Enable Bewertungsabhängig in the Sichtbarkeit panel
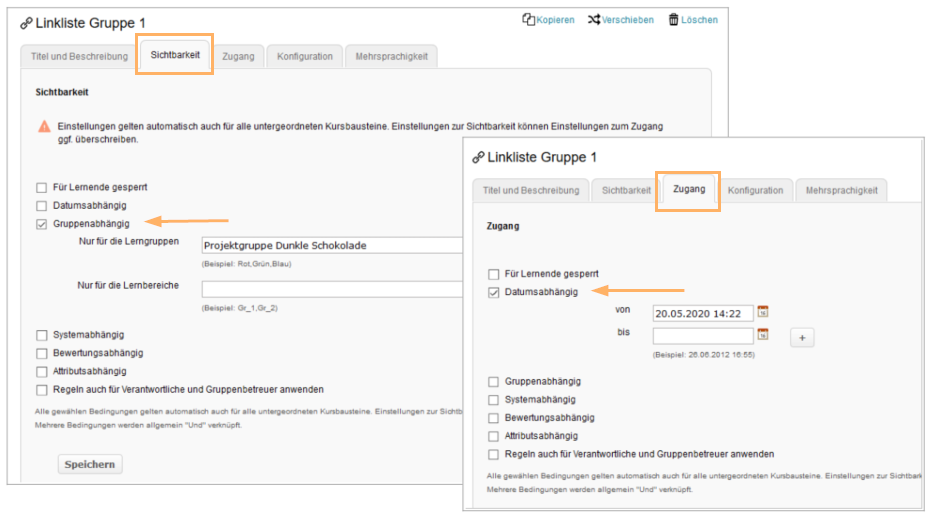 coord(42,353)
